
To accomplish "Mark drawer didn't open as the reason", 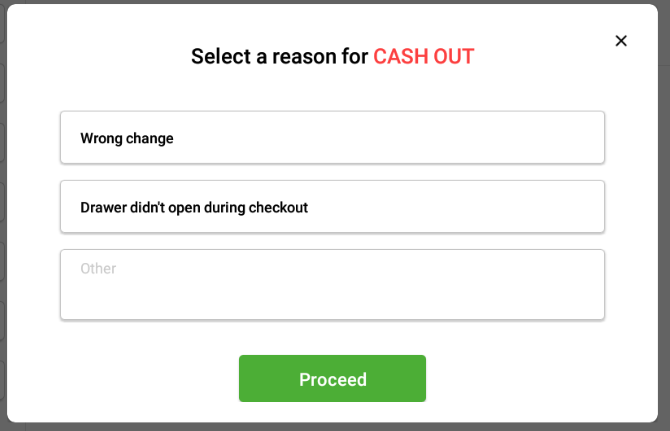I will tap(332, 207).
